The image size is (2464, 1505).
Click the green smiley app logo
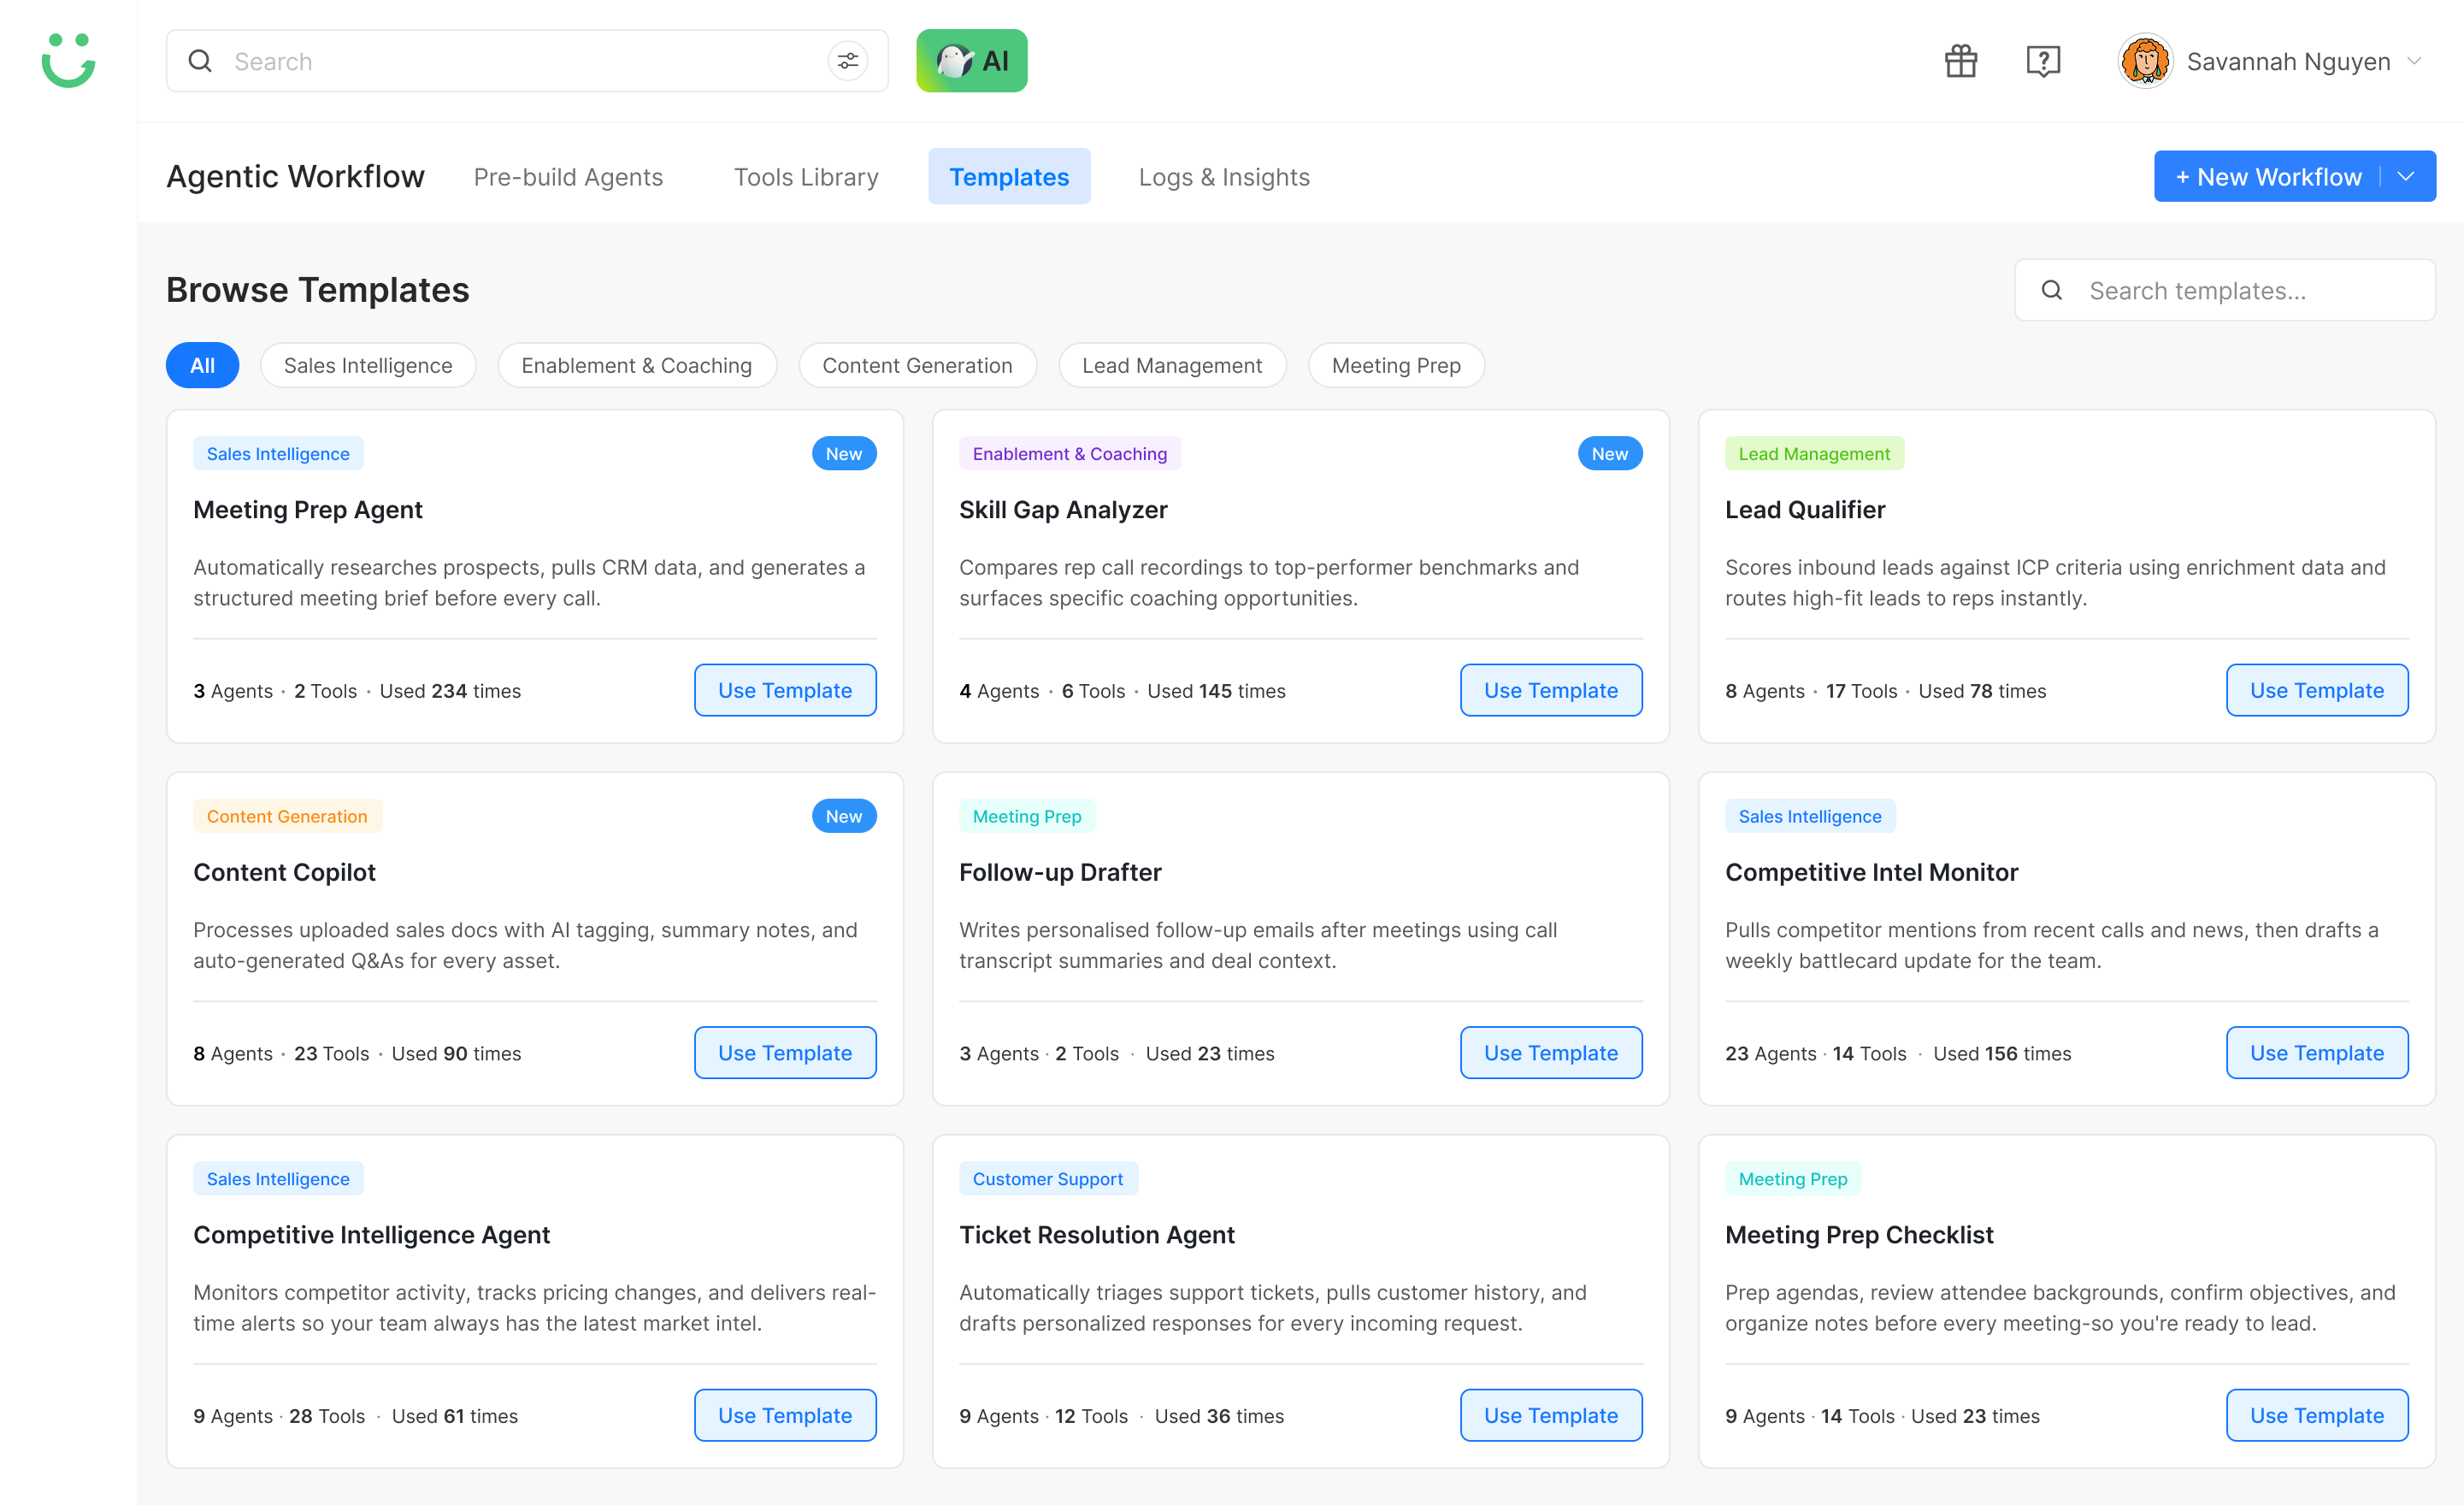(68, 60)
